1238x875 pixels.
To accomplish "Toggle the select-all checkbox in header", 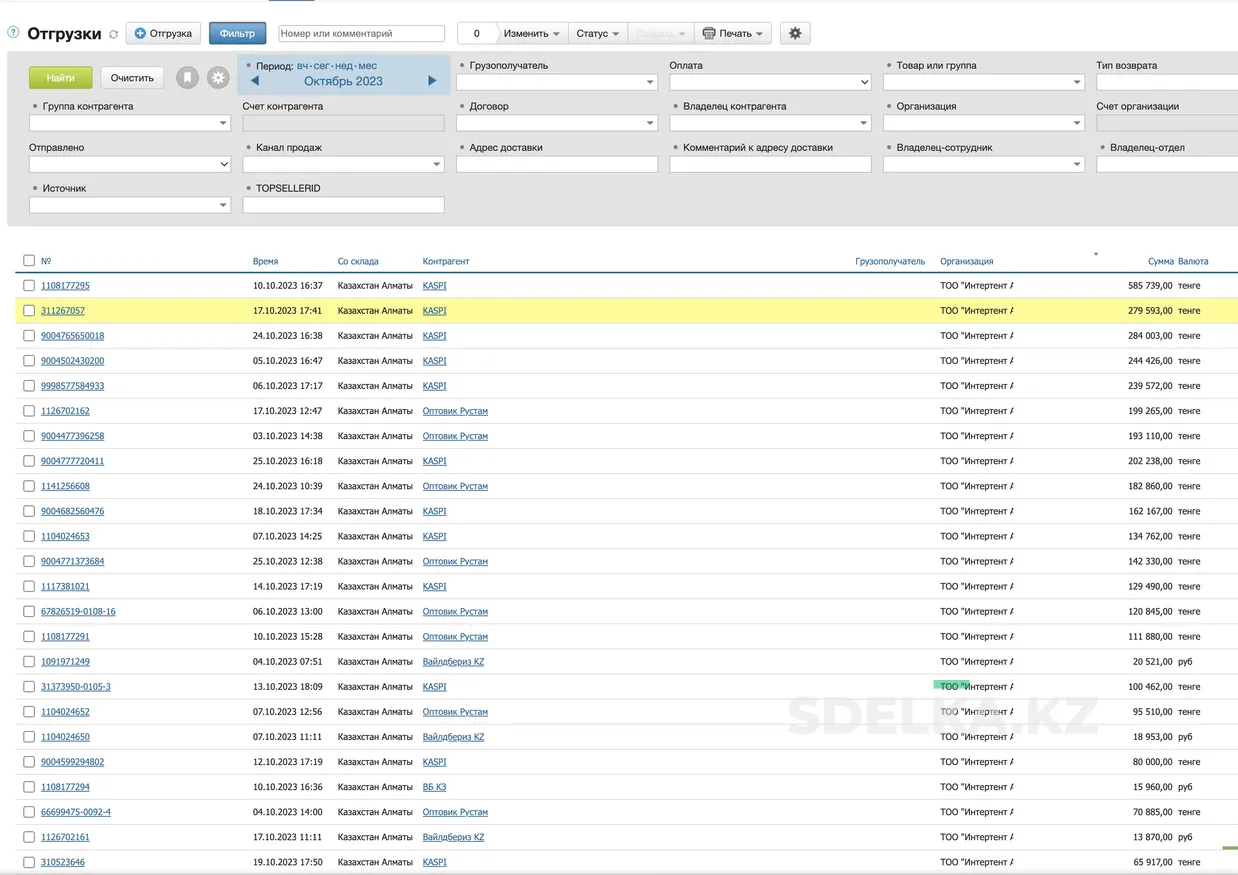I will (x=29, y=260).
